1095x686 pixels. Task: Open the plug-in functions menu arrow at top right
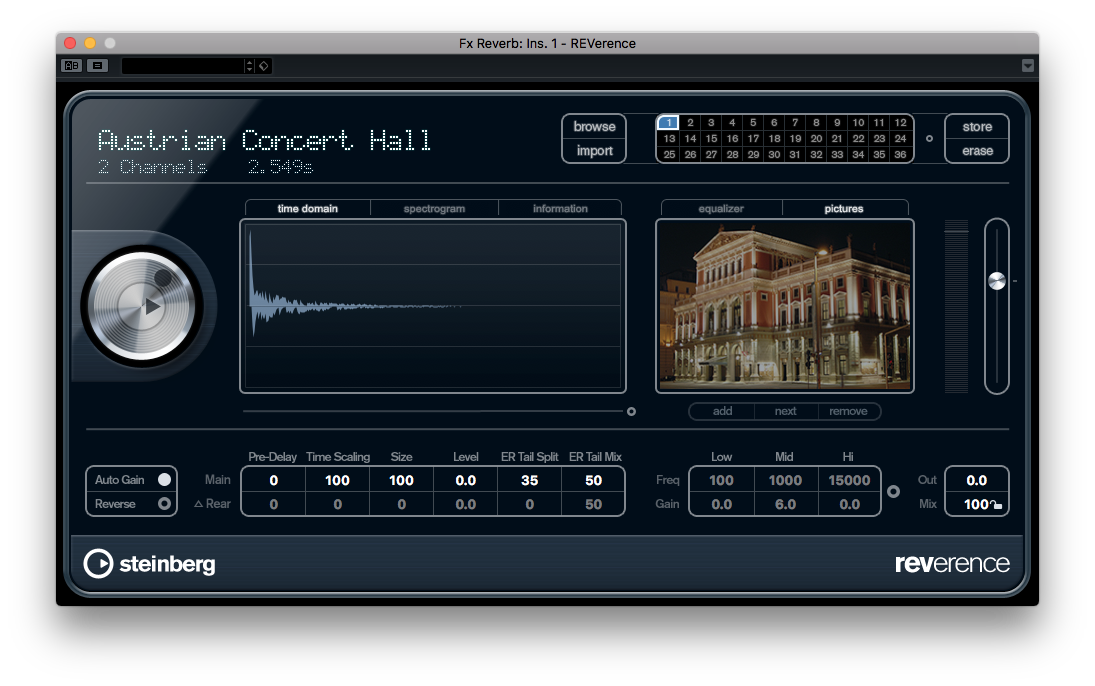(1027, 66)
